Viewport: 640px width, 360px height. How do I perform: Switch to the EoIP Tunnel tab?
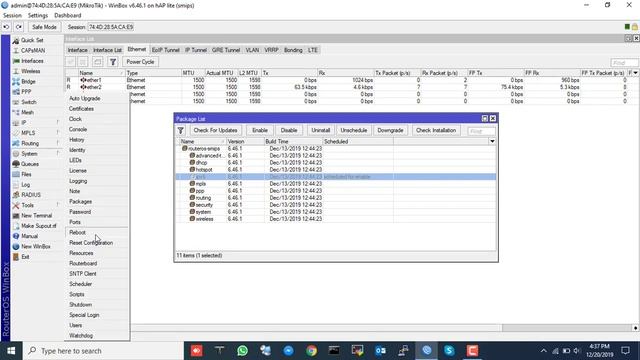[165, 50]
